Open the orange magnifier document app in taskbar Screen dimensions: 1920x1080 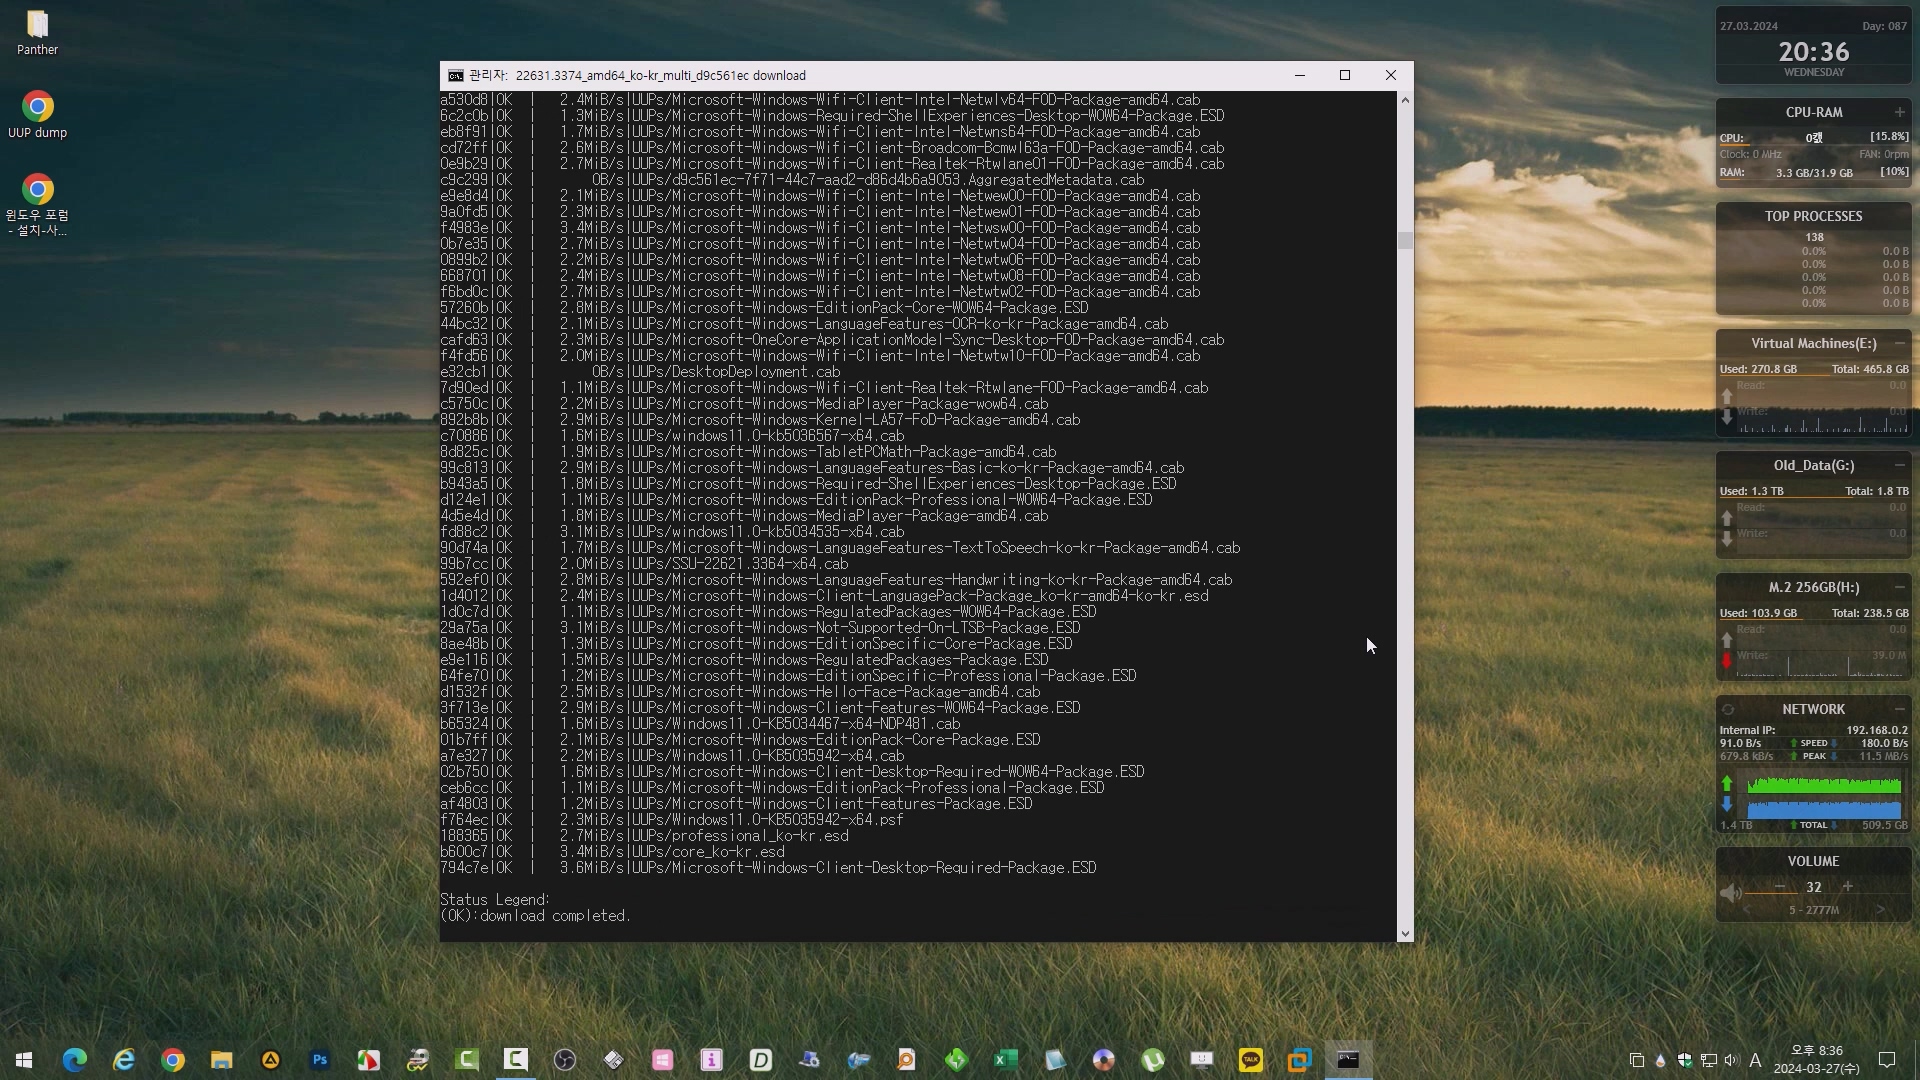(908, 1060)
